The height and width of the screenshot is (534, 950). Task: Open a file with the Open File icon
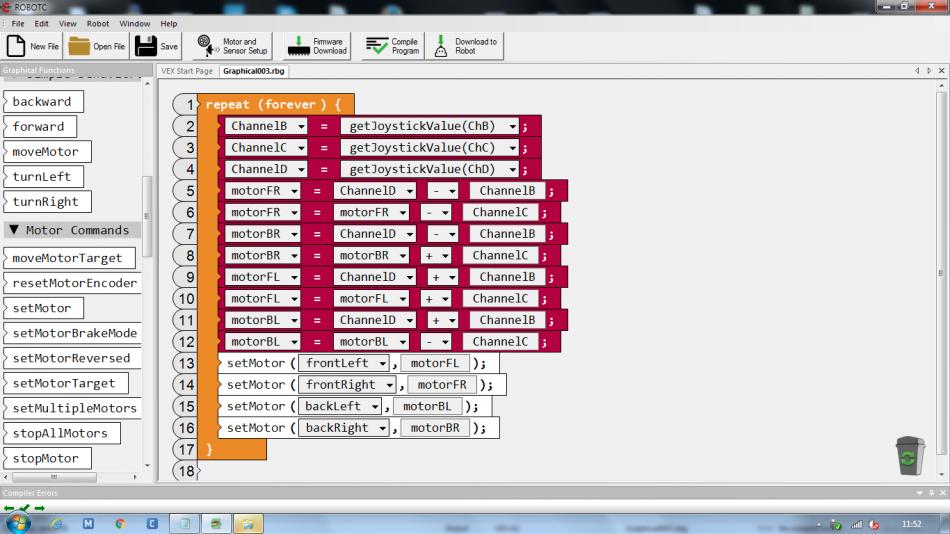(x=79, y=46)
